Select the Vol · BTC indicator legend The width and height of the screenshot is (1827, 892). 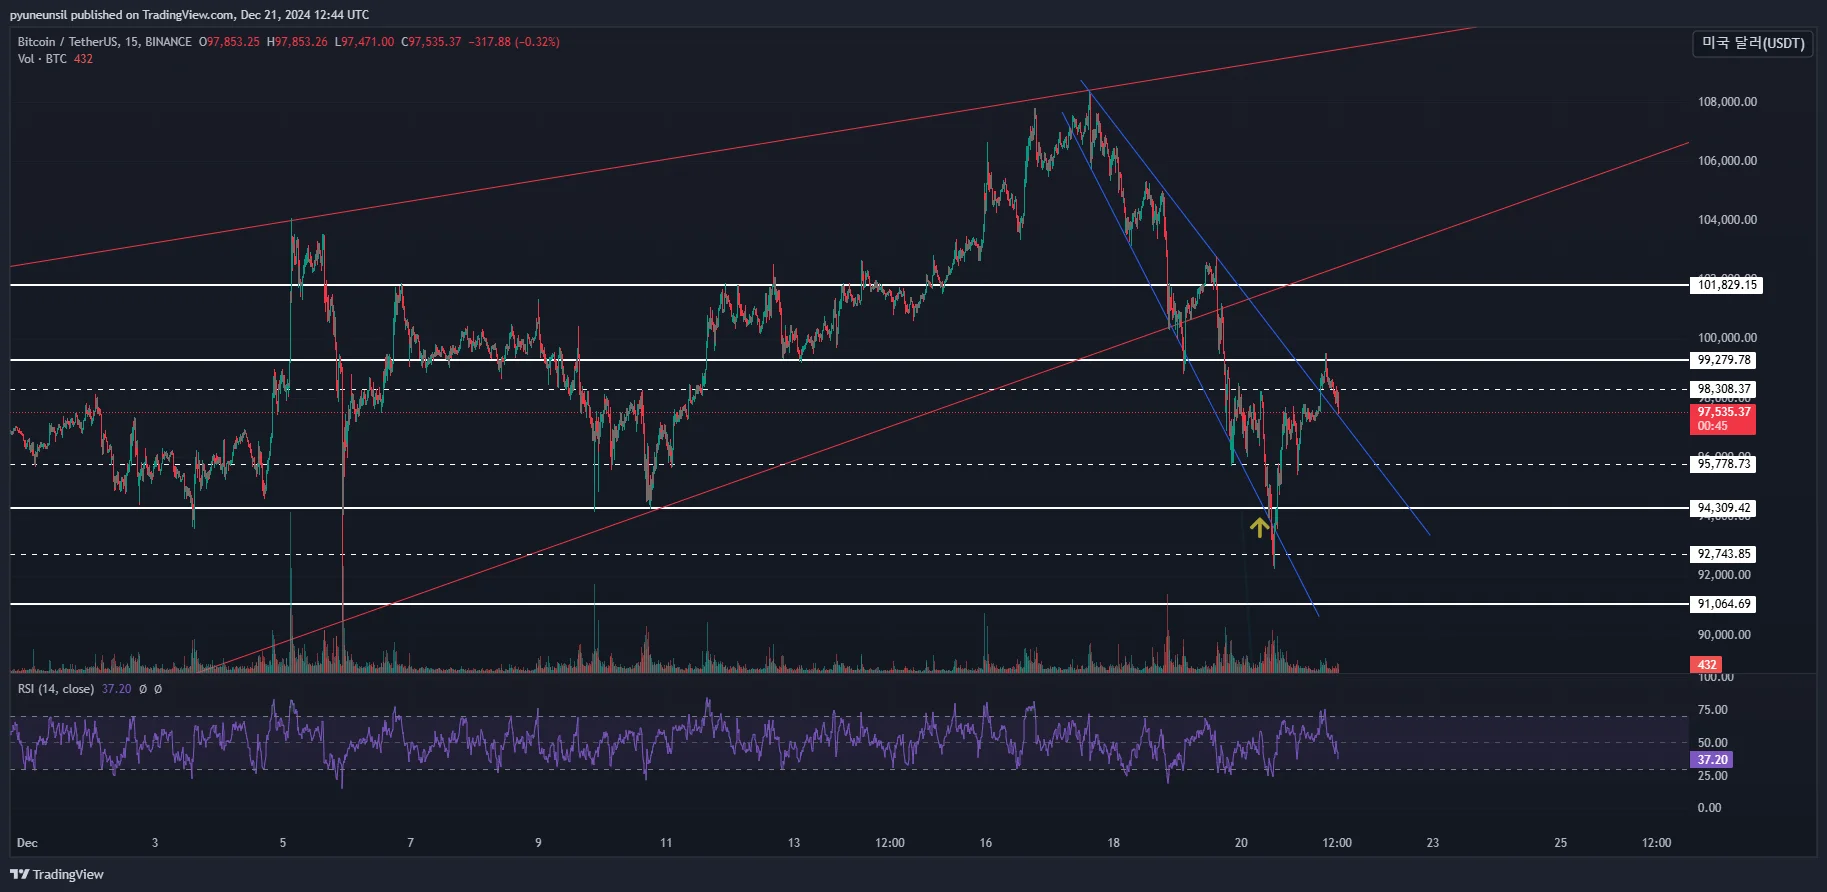click(x=42, y=59)
